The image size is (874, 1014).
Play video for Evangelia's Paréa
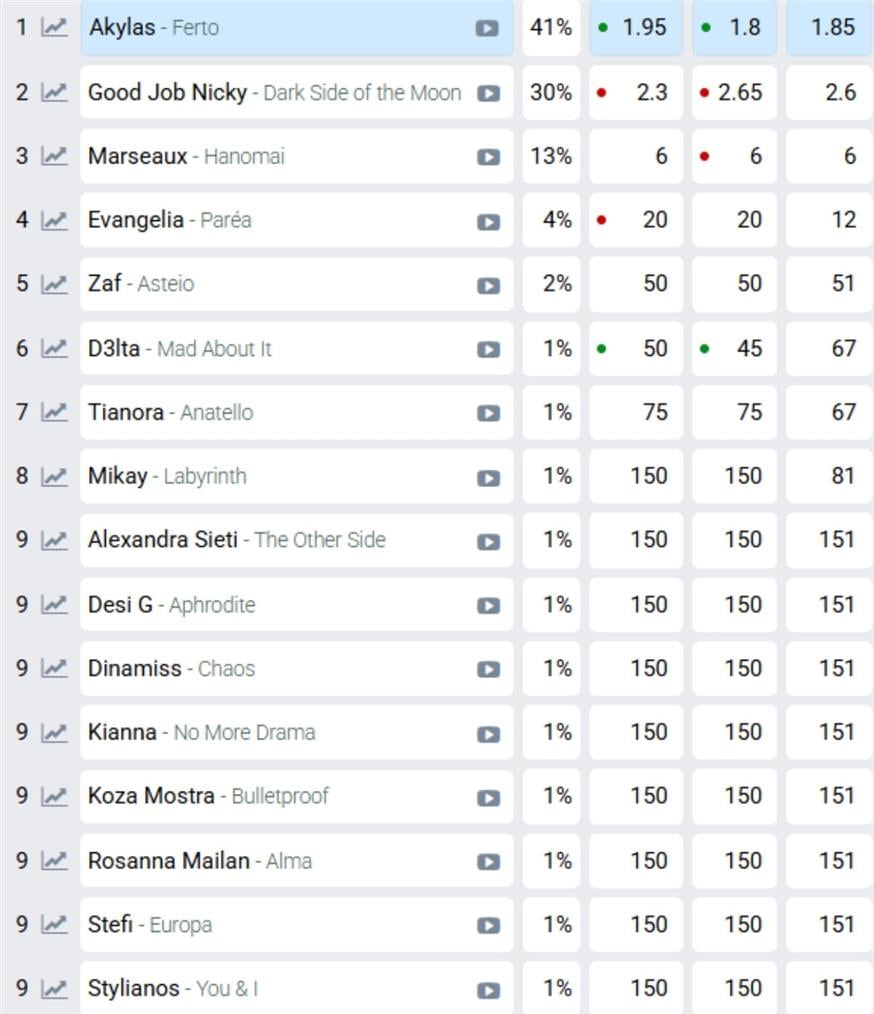click(x=488, y=221)
